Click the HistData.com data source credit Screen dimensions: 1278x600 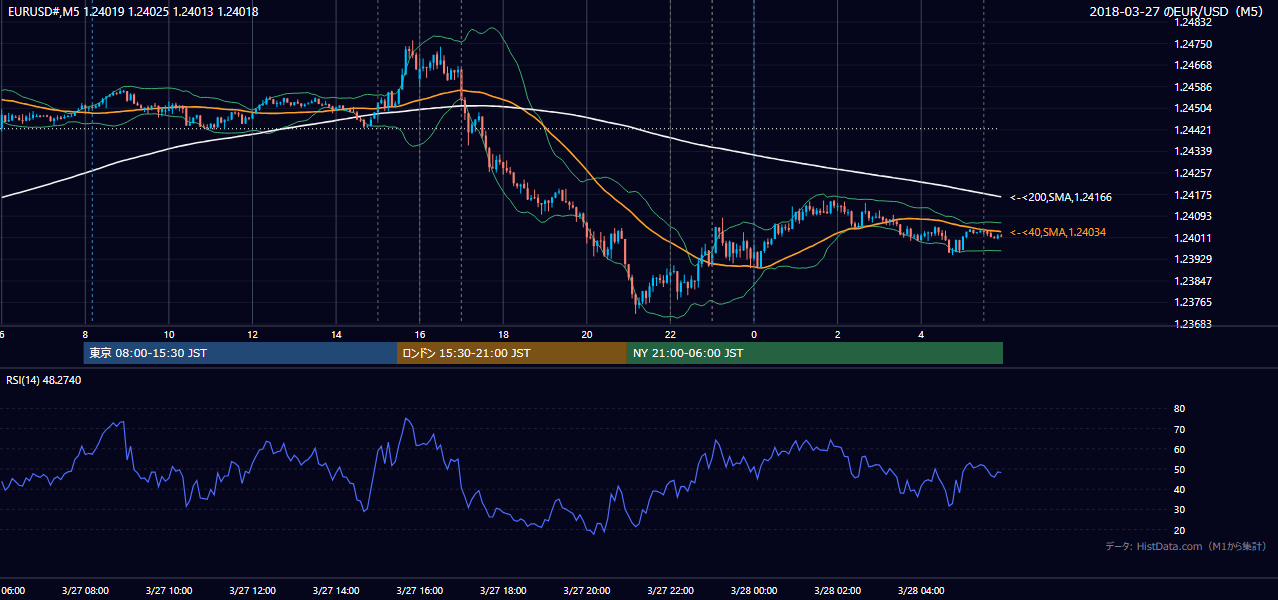pyautogui.click(x=1185, y=546)
